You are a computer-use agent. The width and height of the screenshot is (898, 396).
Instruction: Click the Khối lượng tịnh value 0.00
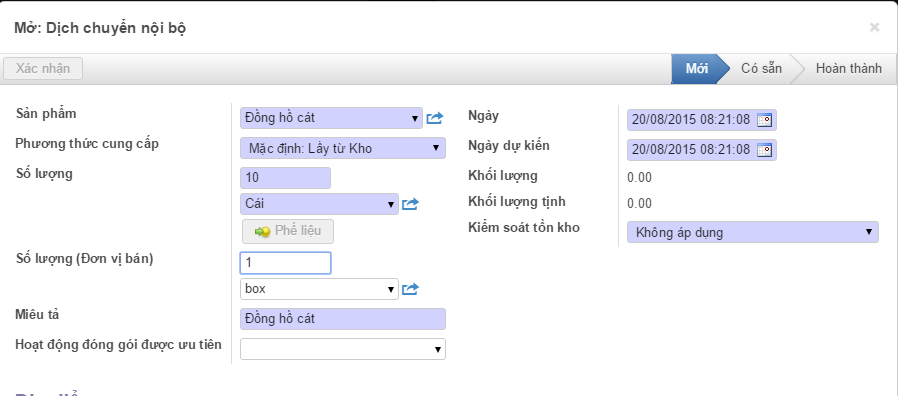pyautogui.click(x=639, y=203)
